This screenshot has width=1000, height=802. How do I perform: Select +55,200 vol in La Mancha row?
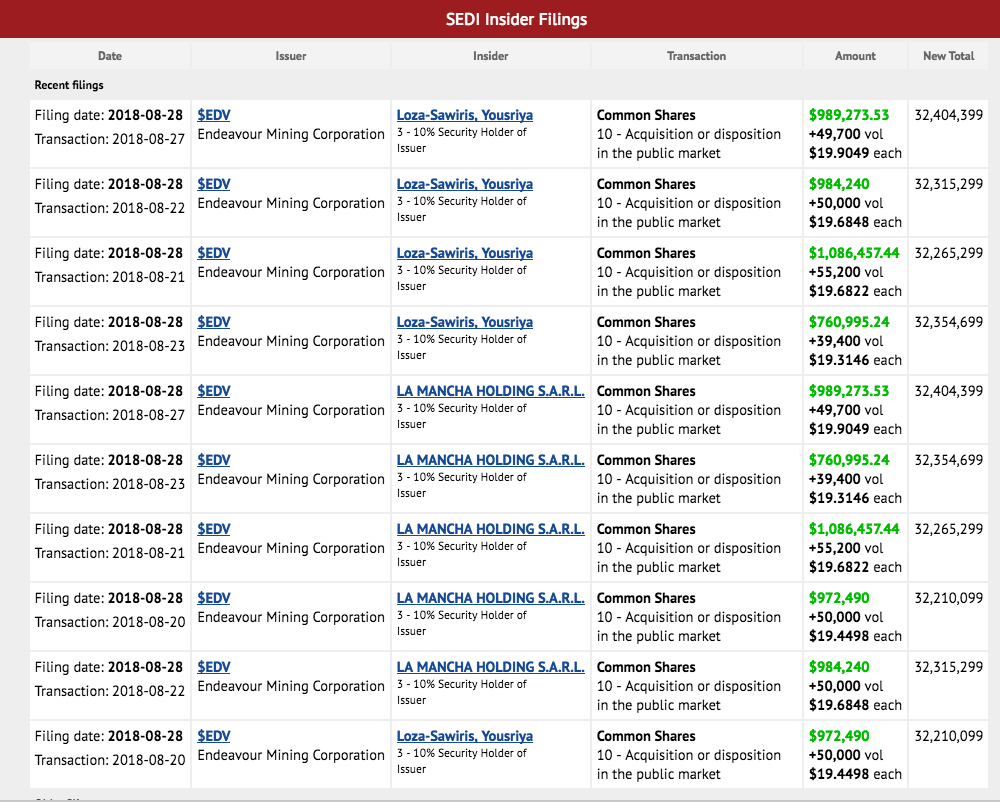846,548
